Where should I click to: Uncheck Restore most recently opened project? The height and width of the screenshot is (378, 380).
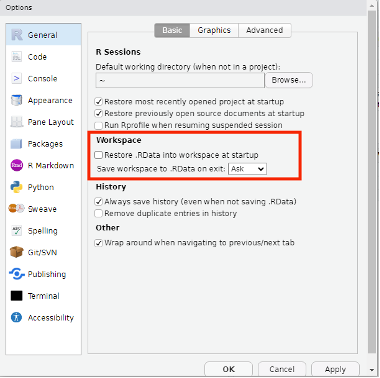99,101
